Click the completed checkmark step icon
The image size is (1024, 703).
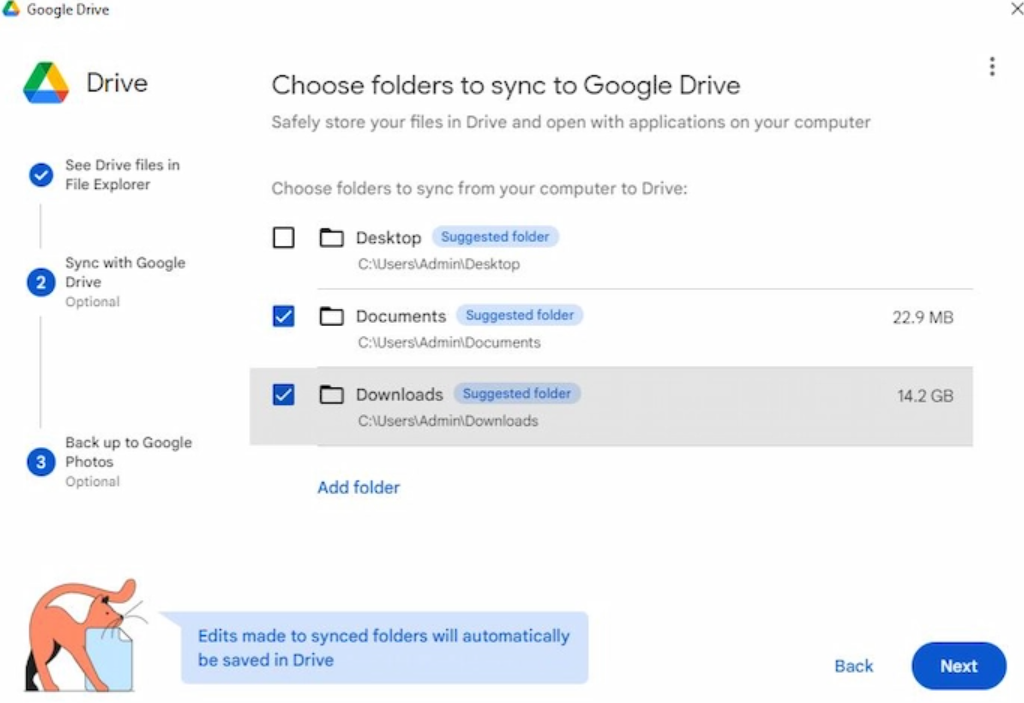tap(40, 174)
